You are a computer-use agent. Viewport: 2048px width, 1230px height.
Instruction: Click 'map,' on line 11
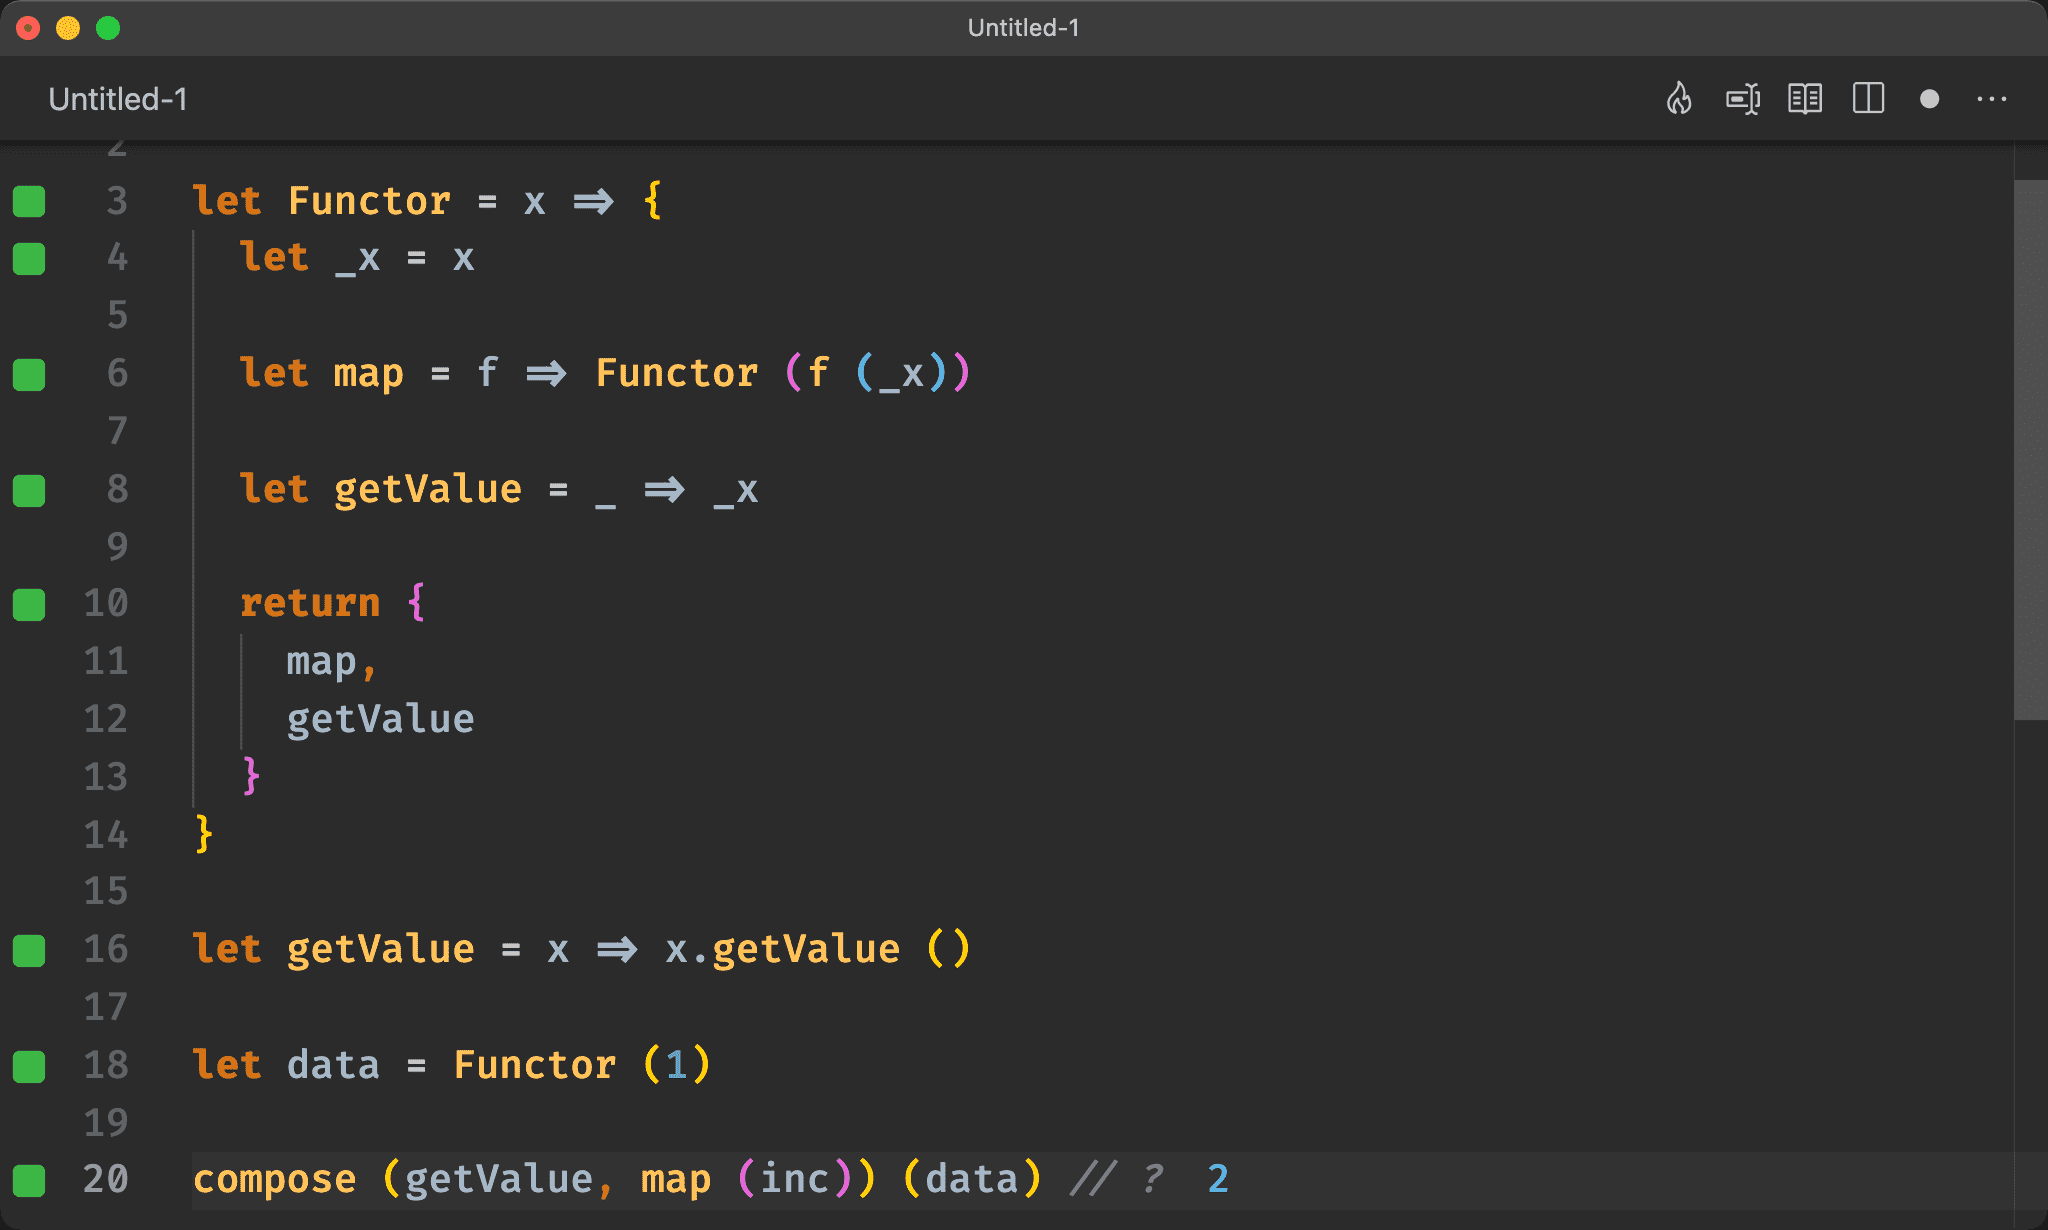[332, 662]
